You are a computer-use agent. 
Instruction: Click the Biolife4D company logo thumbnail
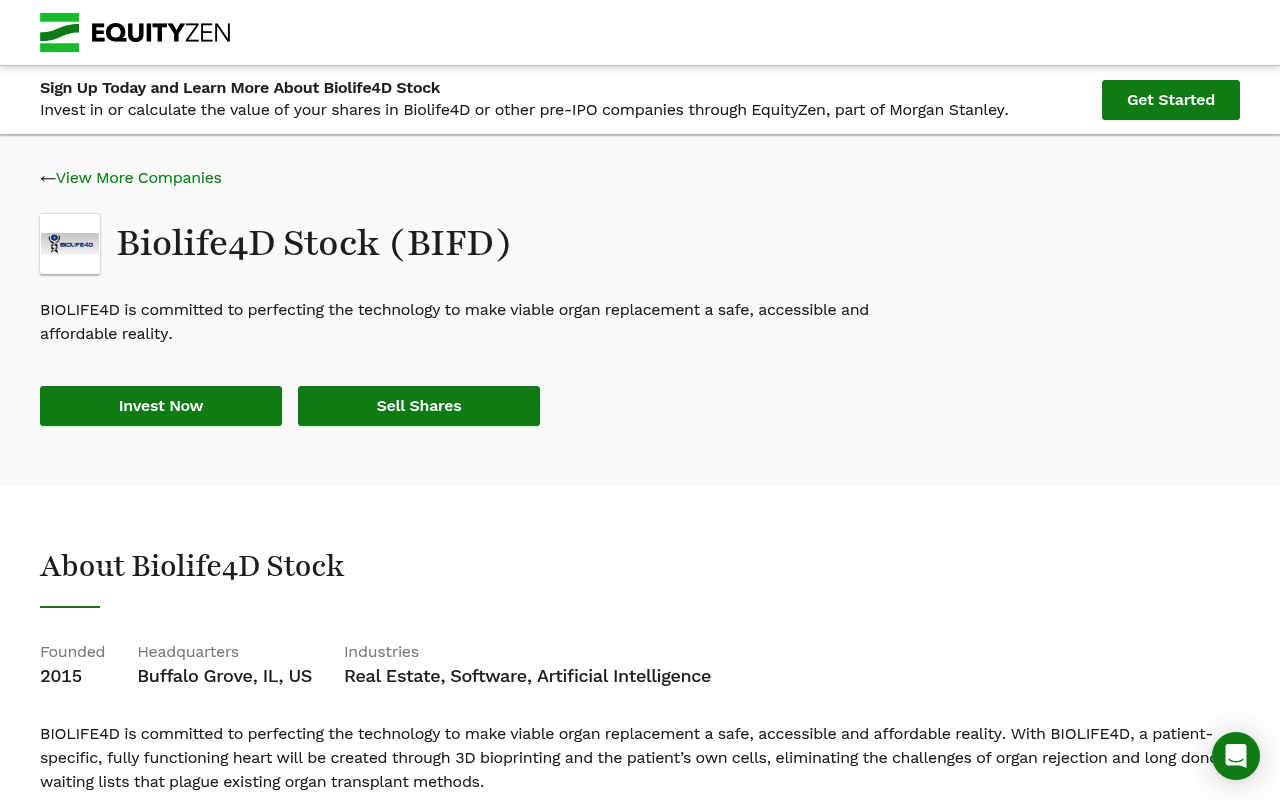click(x=70, y=244)
